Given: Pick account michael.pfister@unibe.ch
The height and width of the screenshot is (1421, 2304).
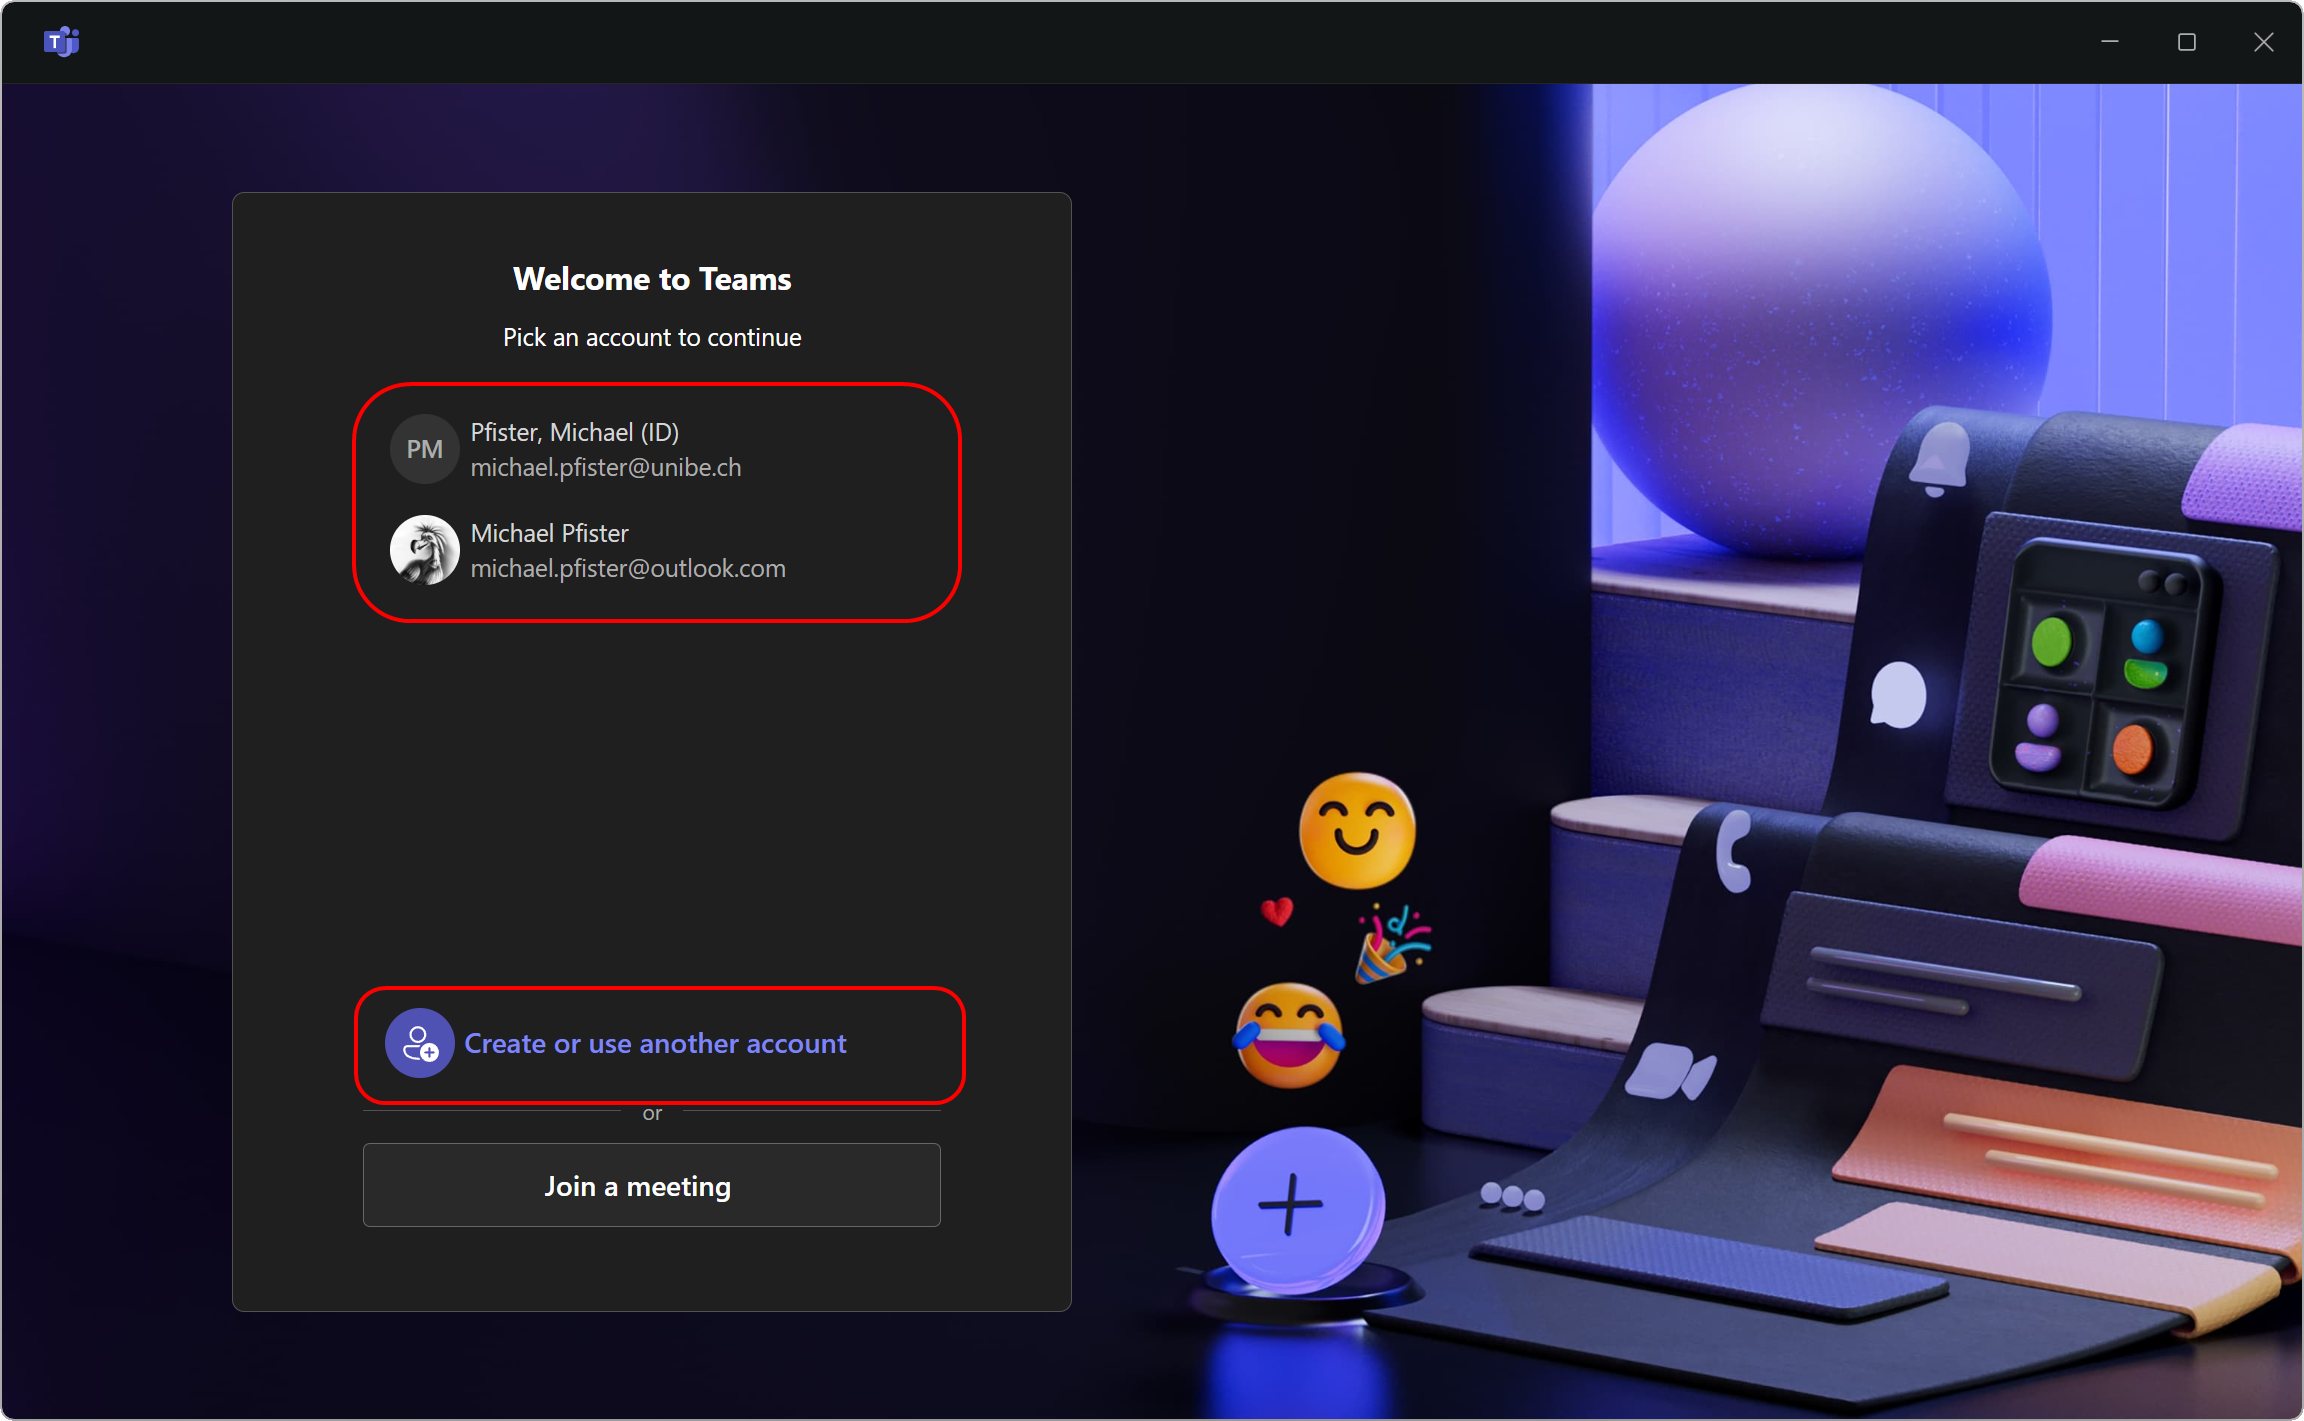Looking at the screenshot, I should tap(606, 467).
